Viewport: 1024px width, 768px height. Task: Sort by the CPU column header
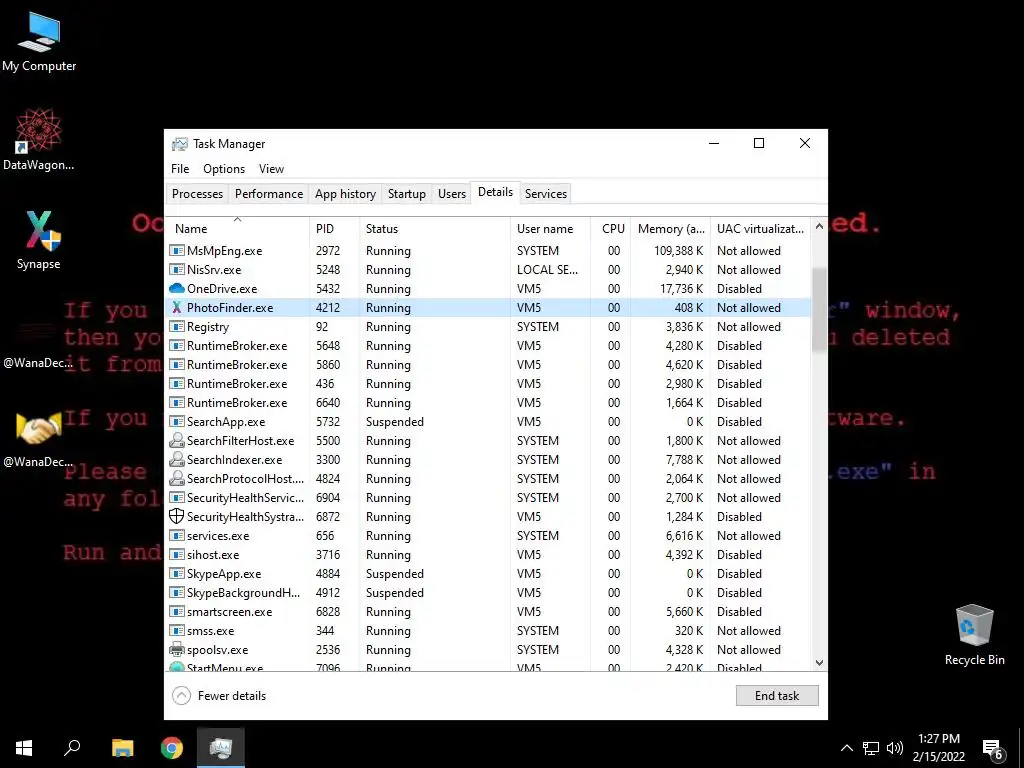tap(611, 229)
